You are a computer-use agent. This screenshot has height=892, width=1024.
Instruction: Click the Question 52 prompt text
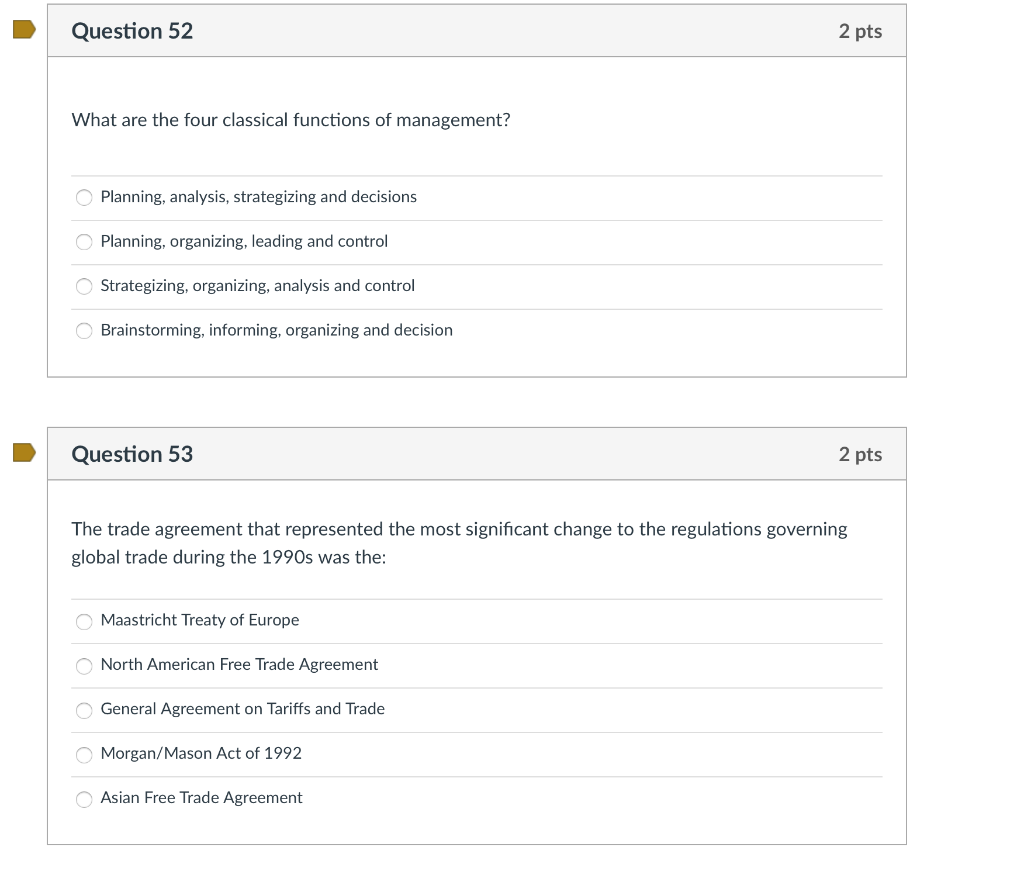[290, 119]
